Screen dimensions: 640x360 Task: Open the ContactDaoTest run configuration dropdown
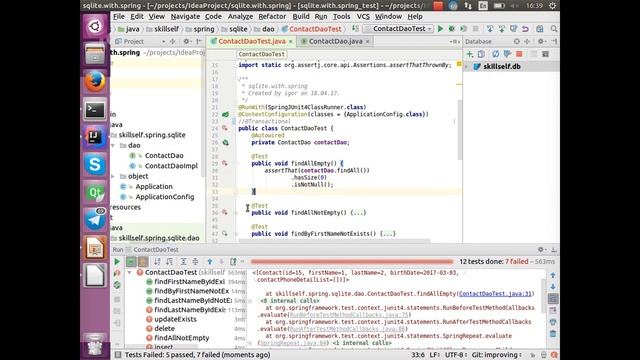coord(398,29)
